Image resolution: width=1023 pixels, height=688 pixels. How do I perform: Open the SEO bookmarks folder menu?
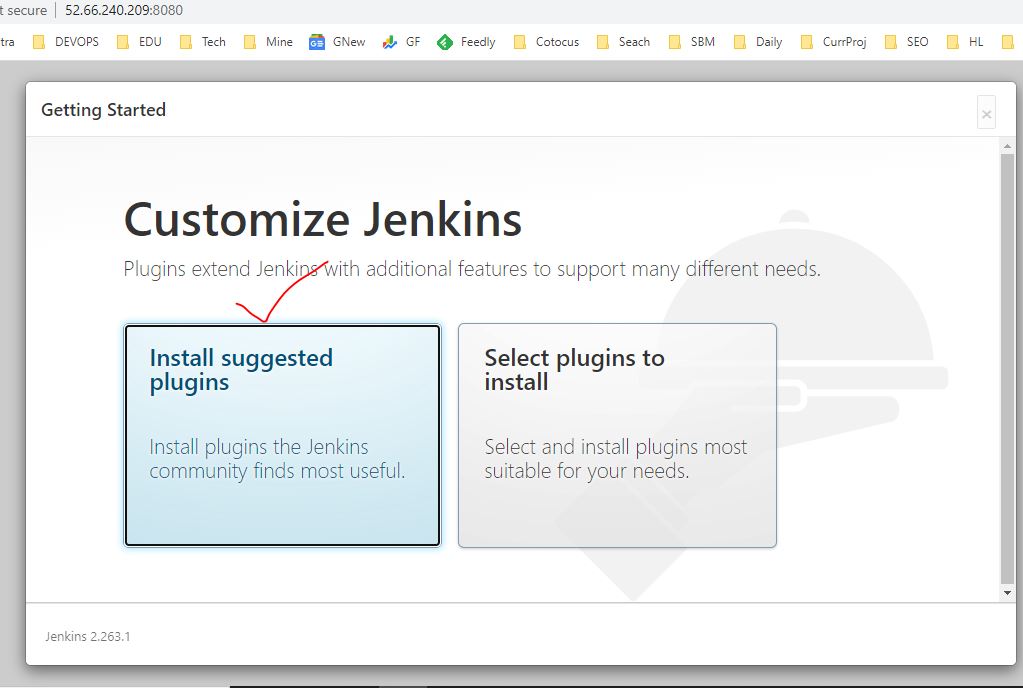coord(907,42)
